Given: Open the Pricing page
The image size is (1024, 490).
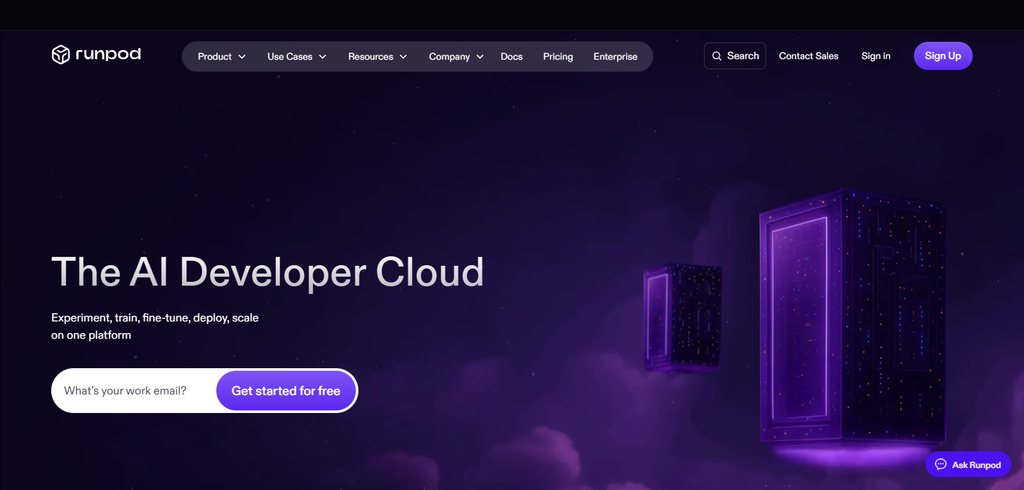Looking at the screenshot, I should (x=558, y=57).
